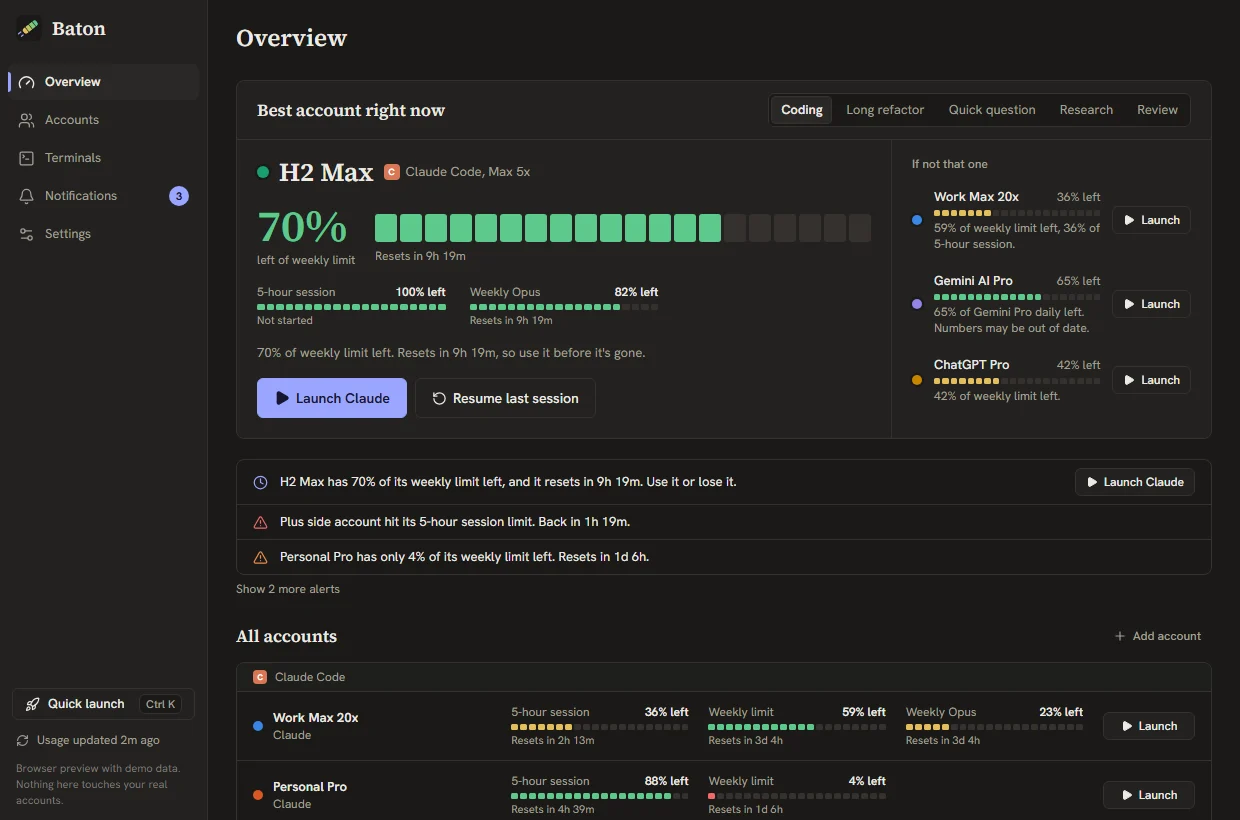The image size is (1240, 820).
Task: Click the H2 Max large weekly limit bar
Action: [x=623, y=228]
